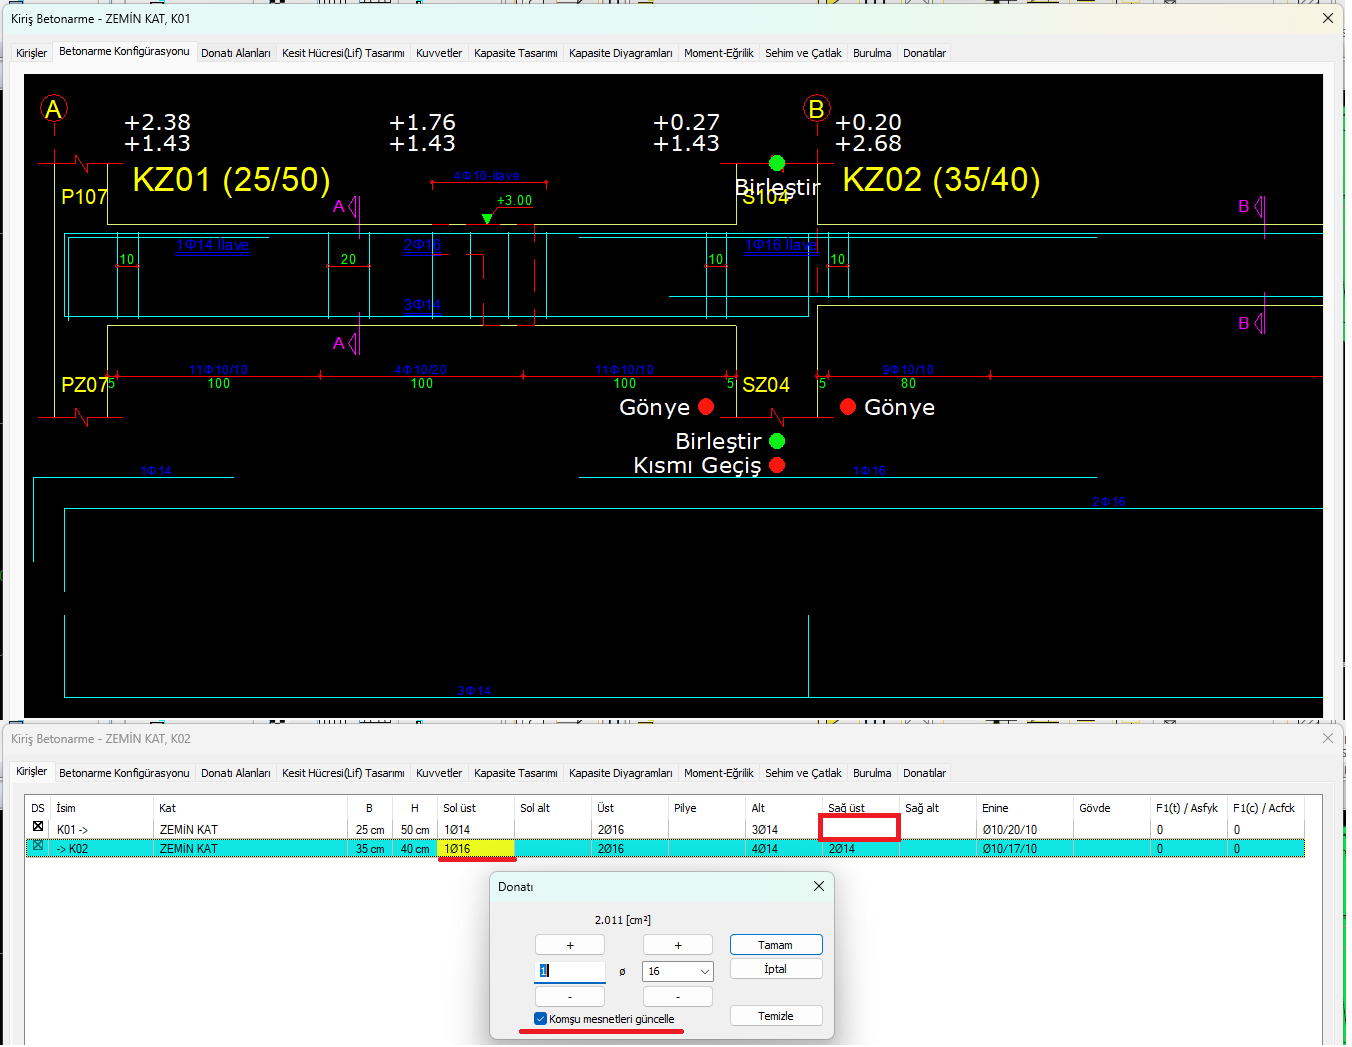Click the KZ02 (35/40) beam label
This screenshot has width=1352, height=1047.
pos(941,180)
